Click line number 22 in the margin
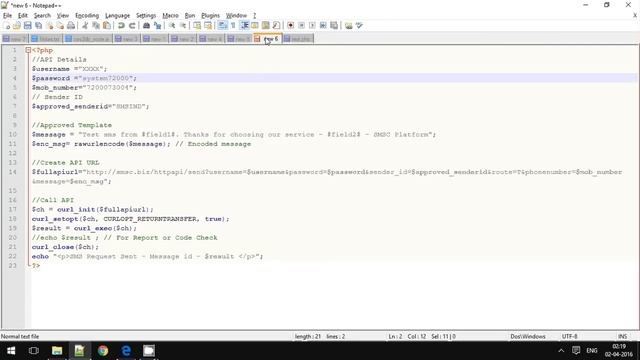The image size is (640, 360). pyautogui.click(x=13, y=256)
